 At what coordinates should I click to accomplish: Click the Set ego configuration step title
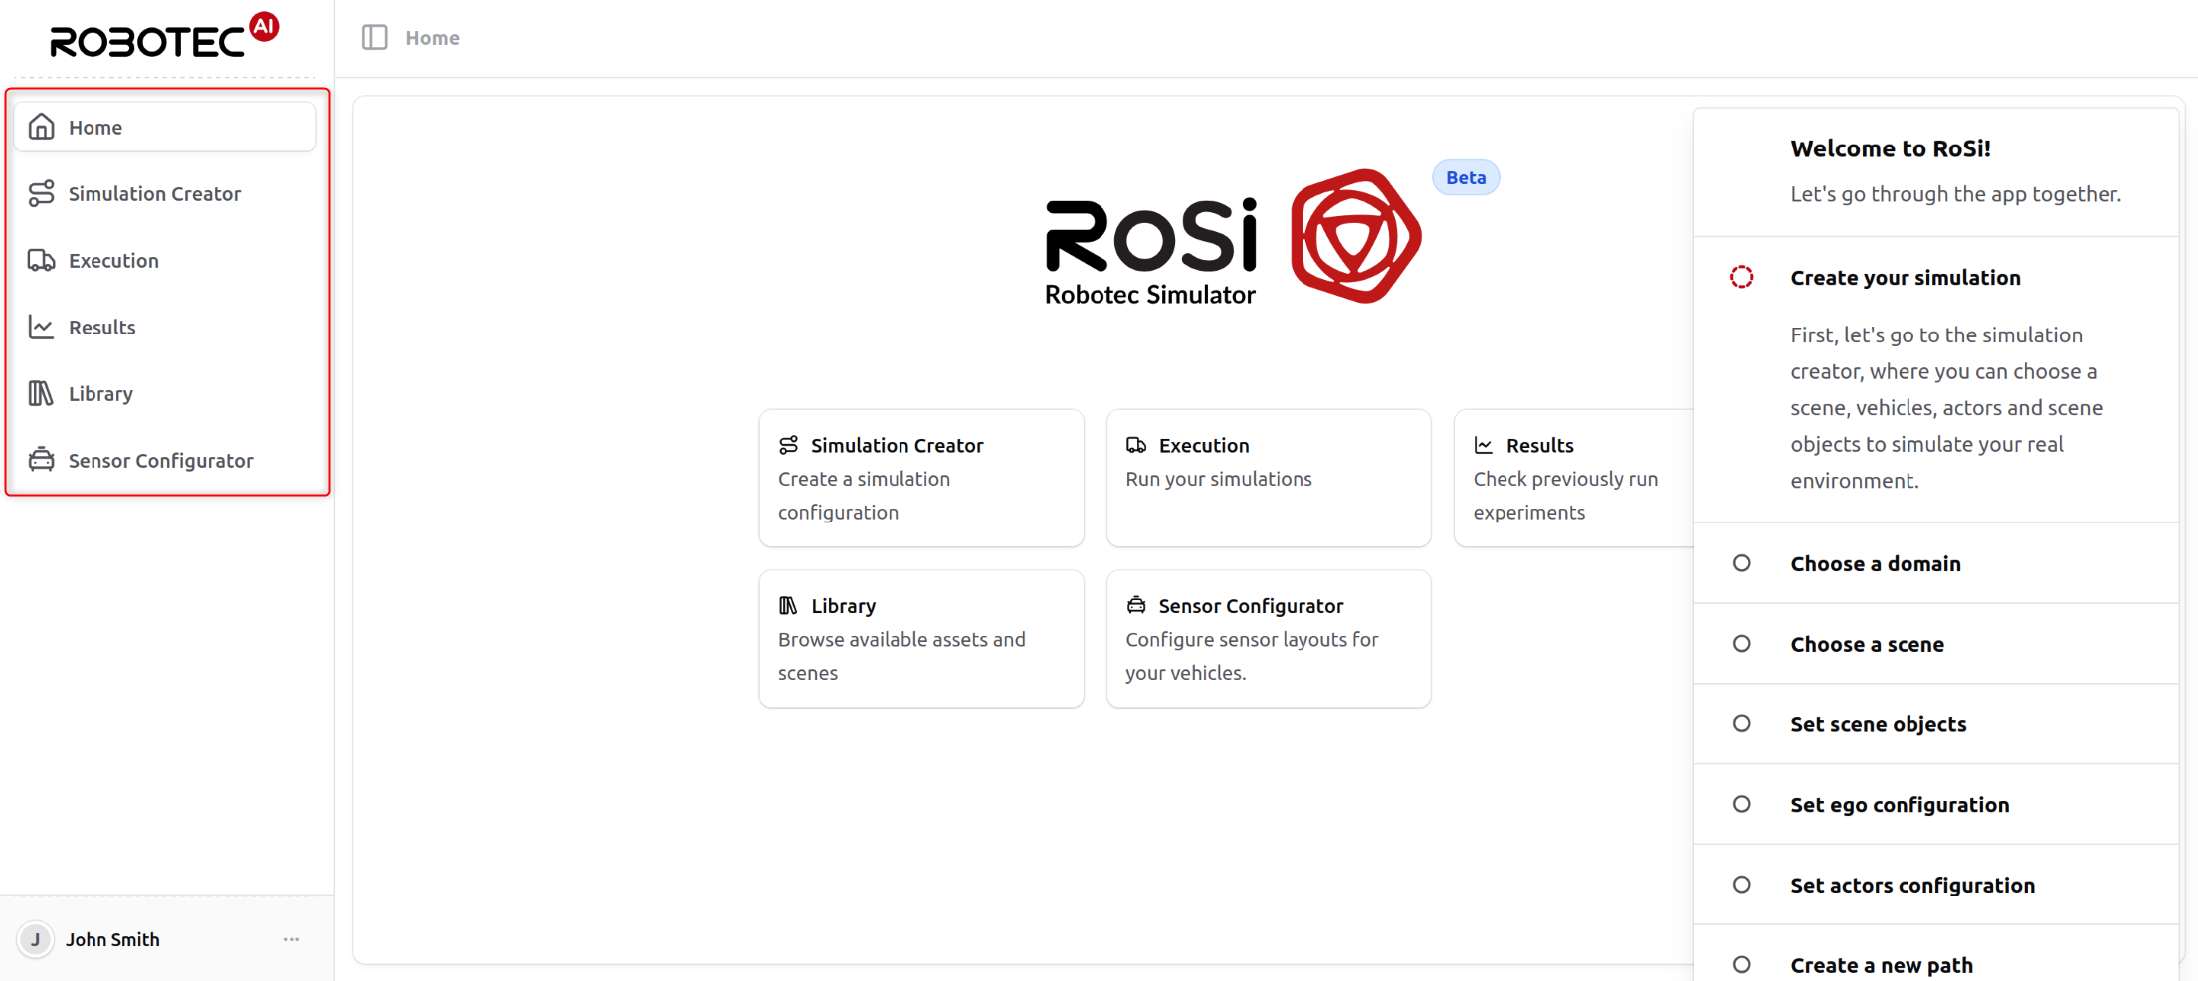coord(1899,804)
